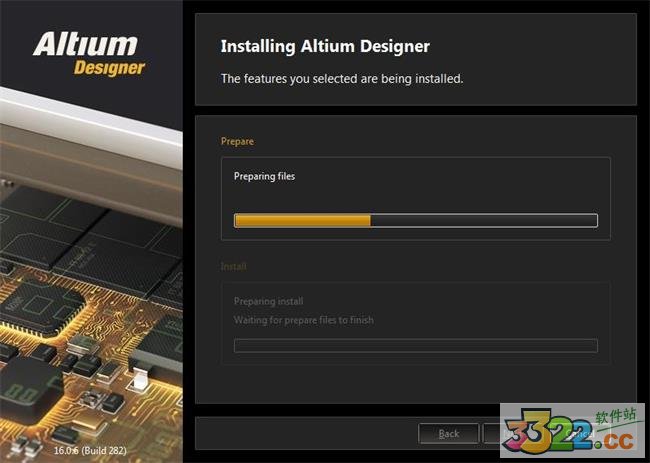Click Waiting for prepare files to finish

(x=303, y=320)
